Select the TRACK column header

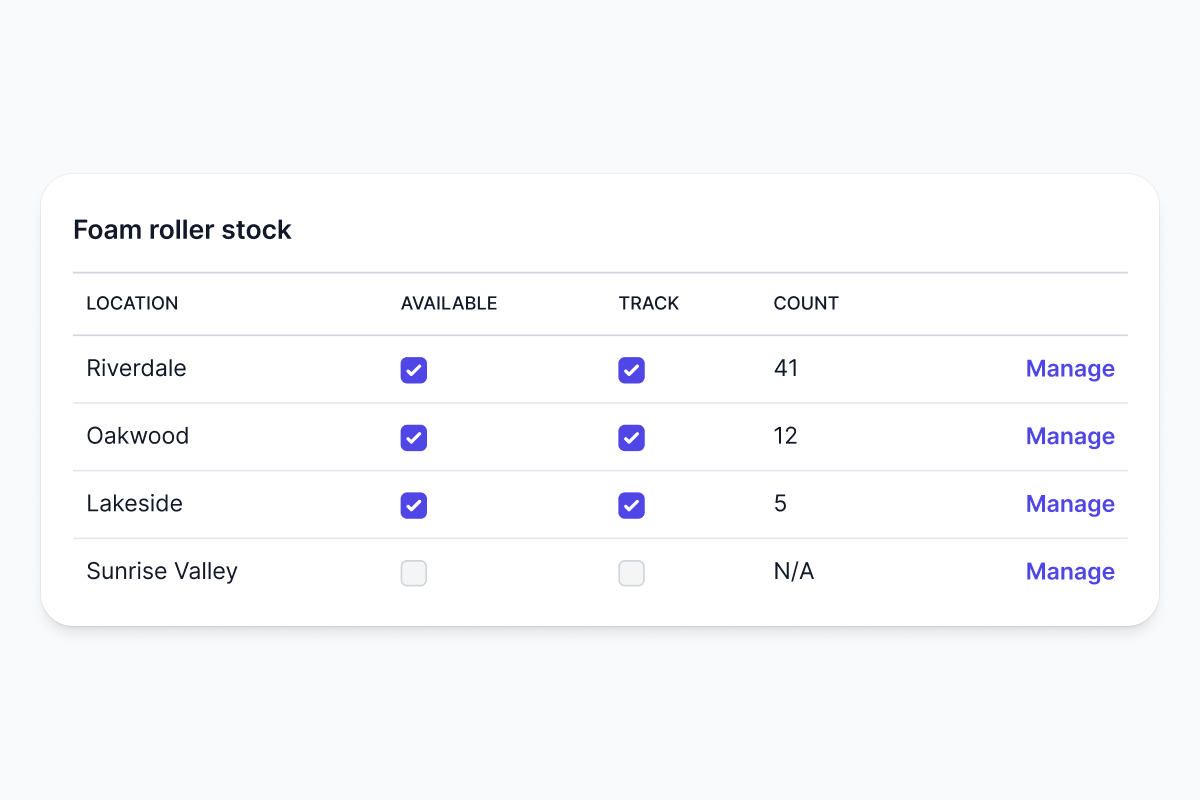pos(648,303)
